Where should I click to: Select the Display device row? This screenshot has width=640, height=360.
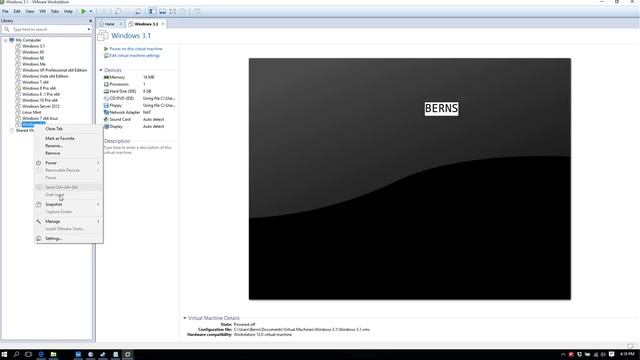point(139,127)
